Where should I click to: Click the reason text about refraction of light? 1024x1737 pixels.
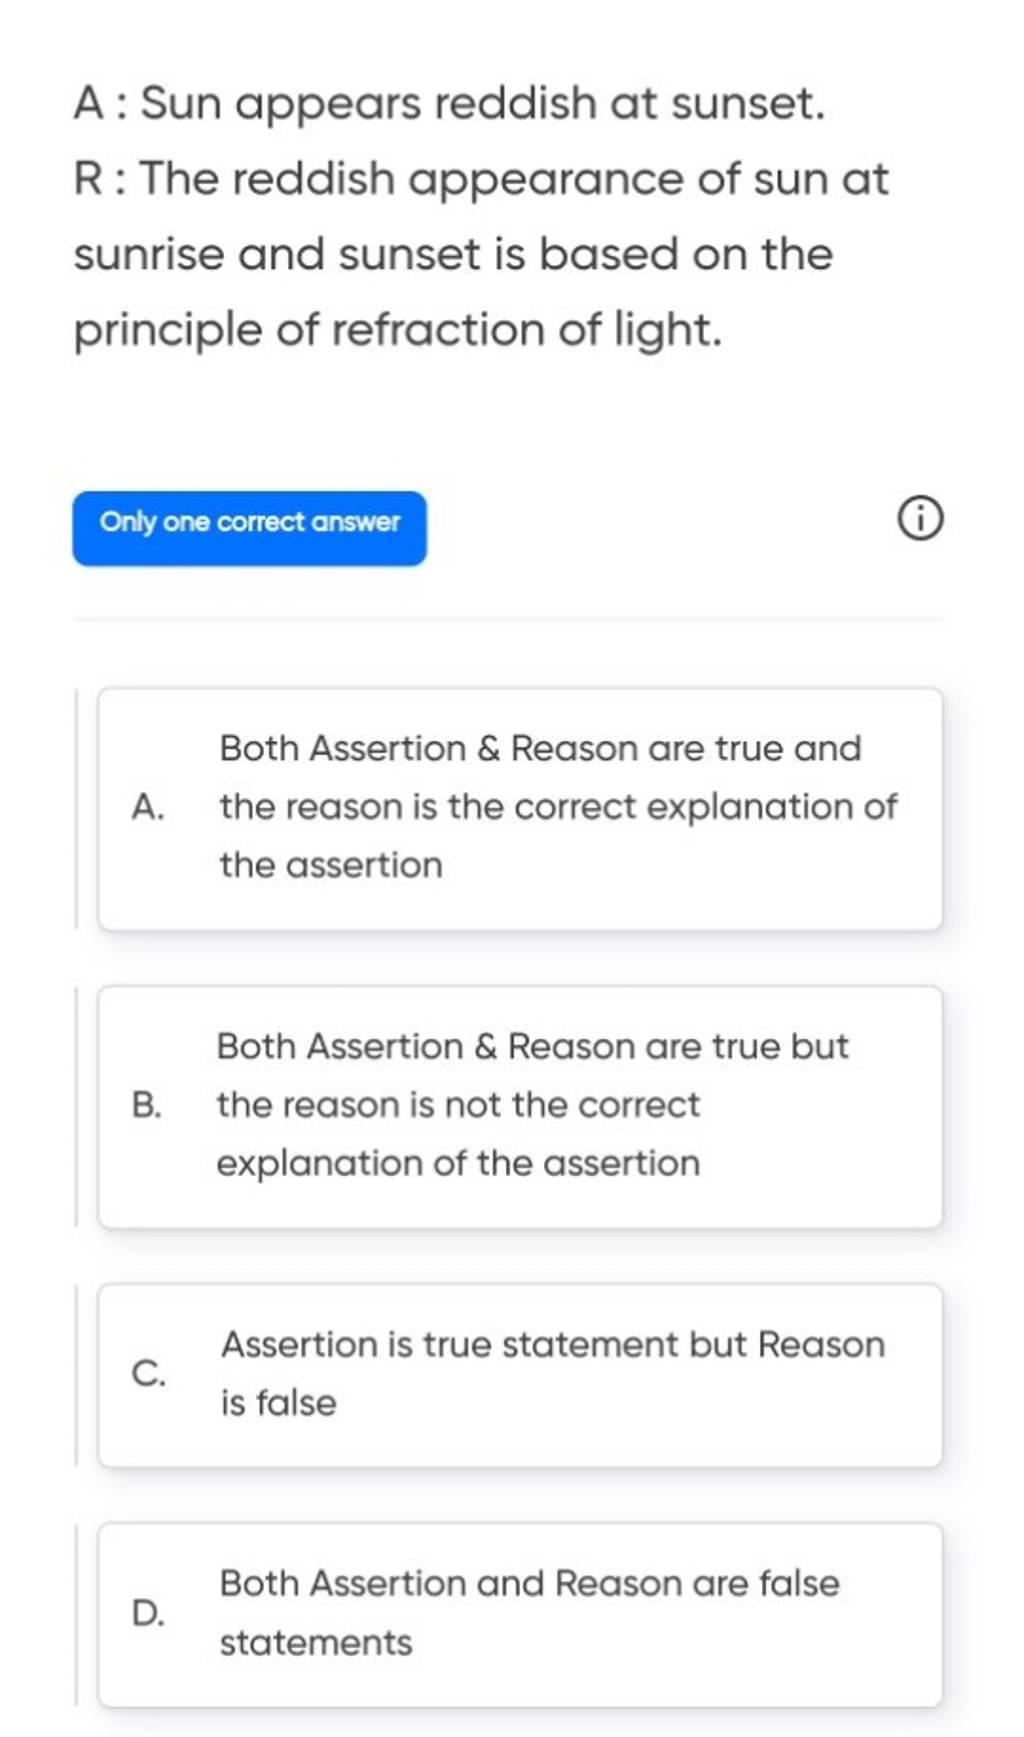[x=481, y=255]
